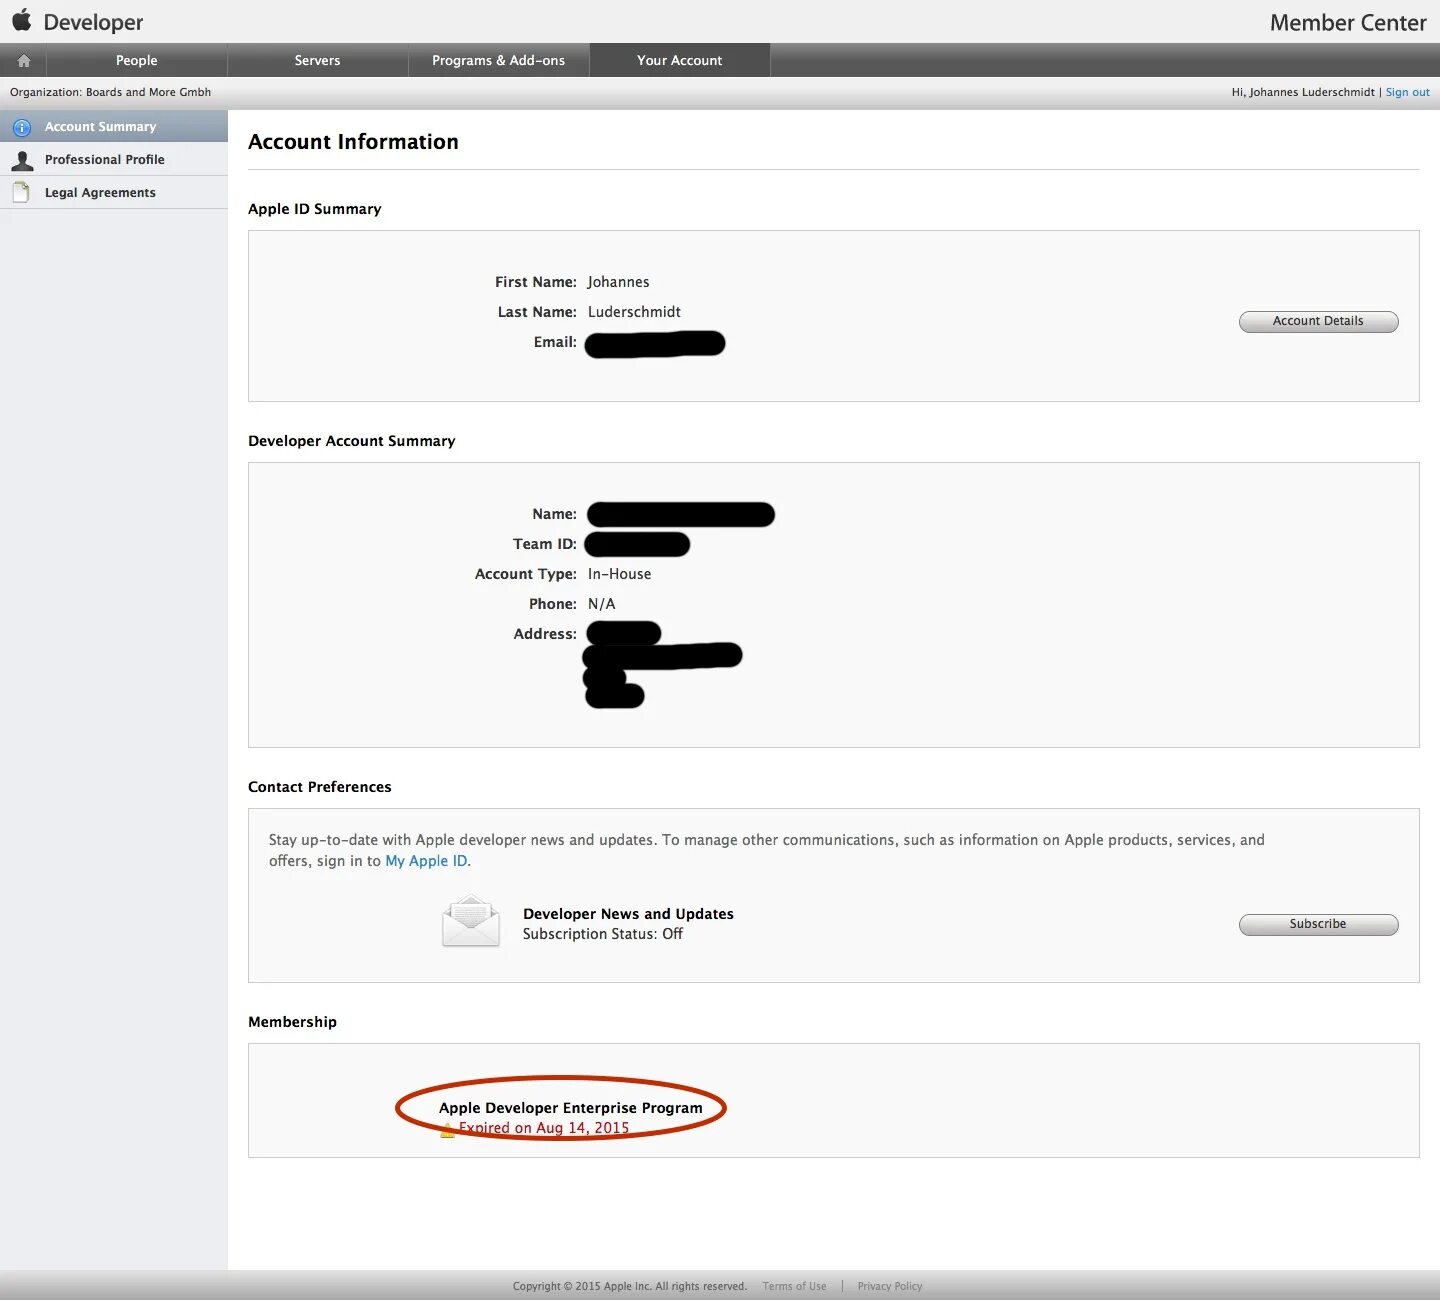Select Account Summary in the sidebar
1440x1300 pixels.
click(114, 127)
